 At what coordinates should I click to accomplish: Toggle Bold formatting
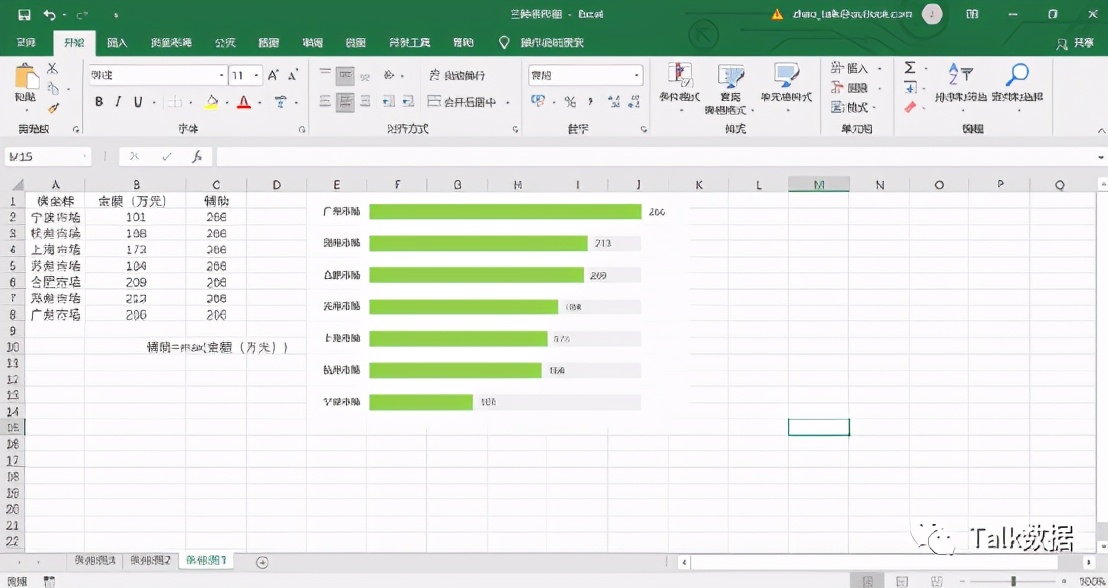(99, 102)
